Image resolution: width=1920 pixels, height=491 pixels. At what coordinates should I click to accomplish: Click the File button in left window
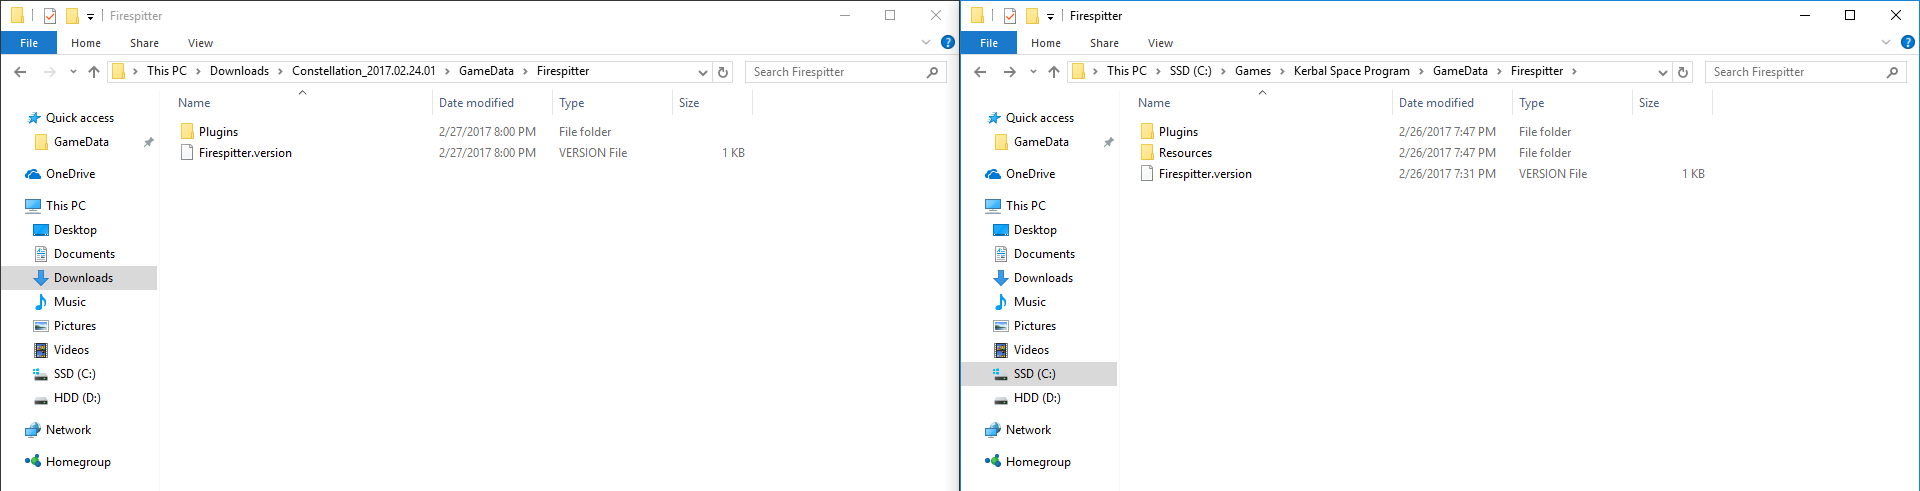[29, 43]
